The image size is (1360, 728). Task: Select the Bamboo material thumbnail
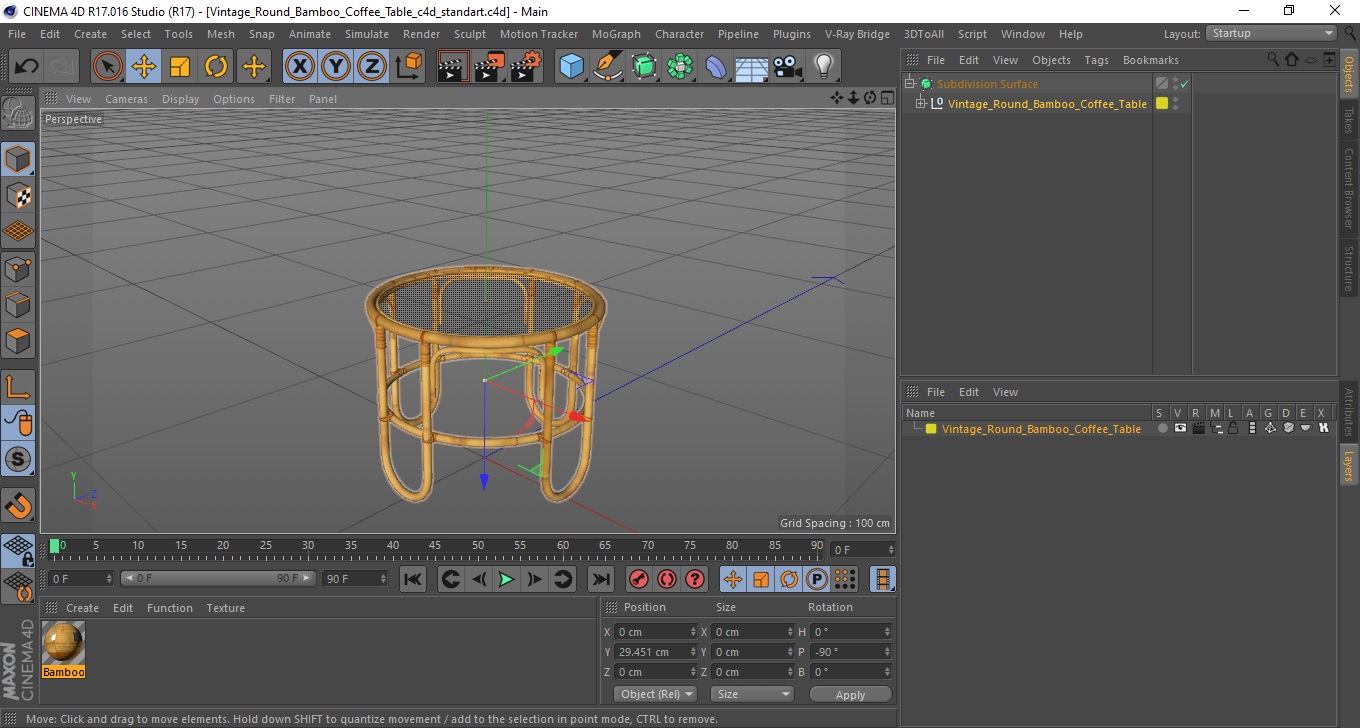pyautogui.click(x=63, y=642)
